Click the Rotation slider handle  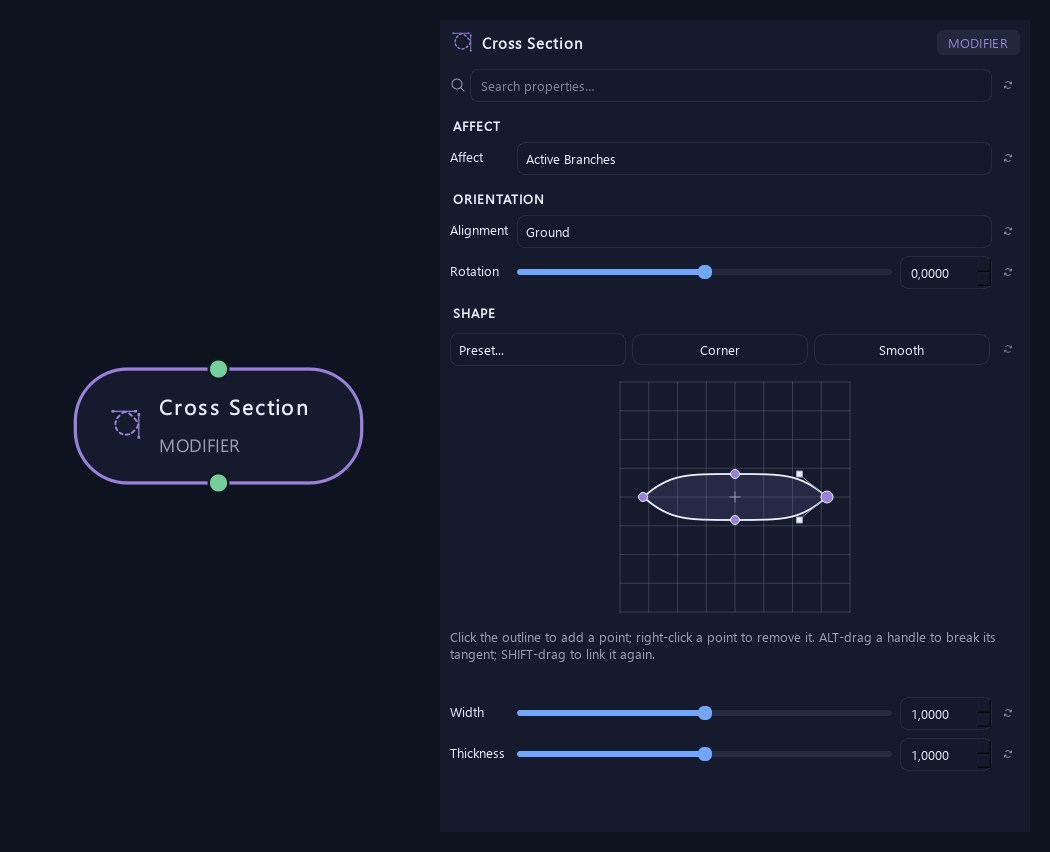[704, 272]
